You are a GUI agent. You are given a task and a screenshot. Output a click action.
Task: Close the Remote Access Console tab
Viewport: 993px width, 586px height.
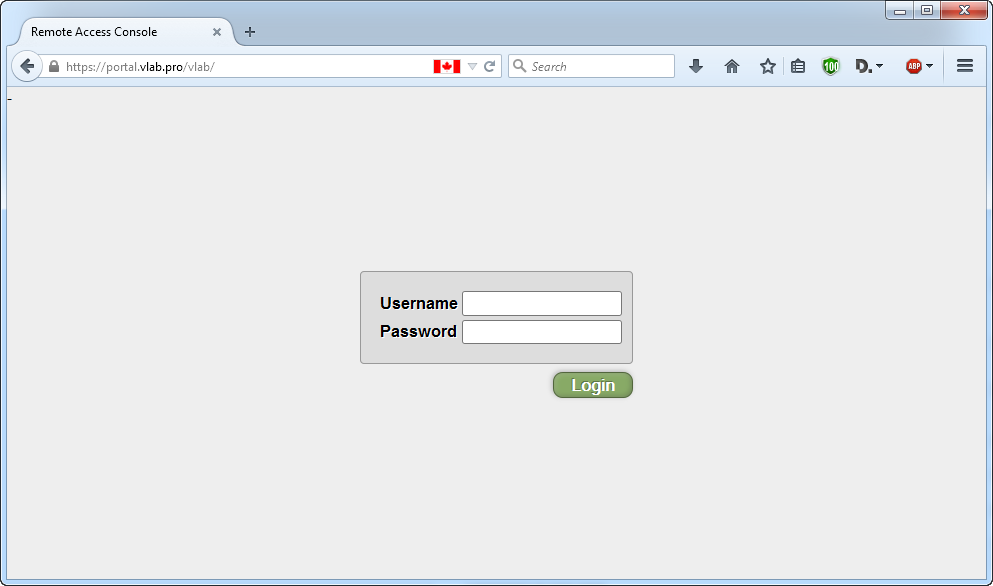coord(217,32)
